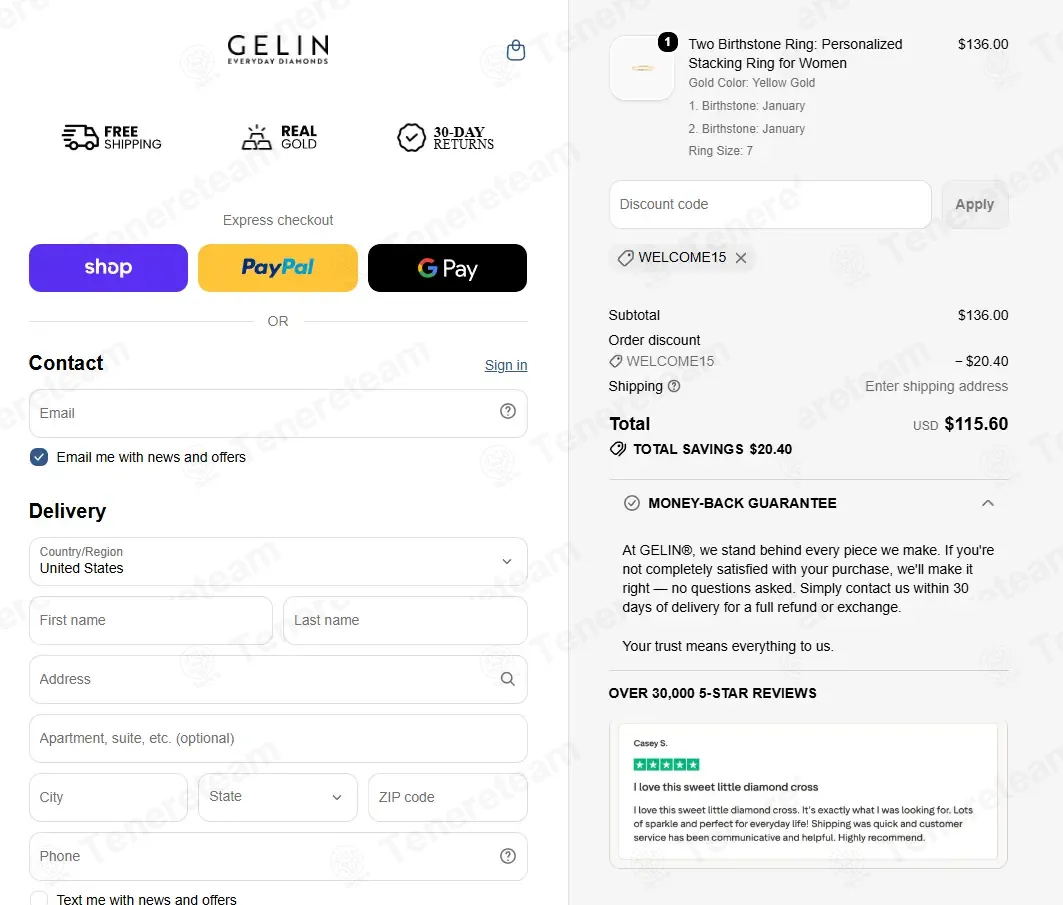Screen dimensions: 1063x905
Task: Click the address search magnifier icon
Action: (508, 679)
